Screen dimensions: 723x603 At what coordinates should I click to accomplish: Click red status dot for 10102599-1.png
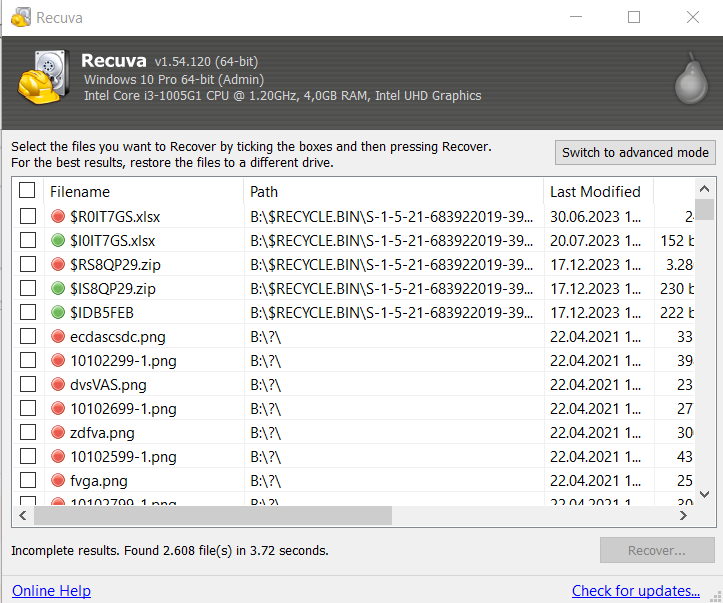click(58, 456)
